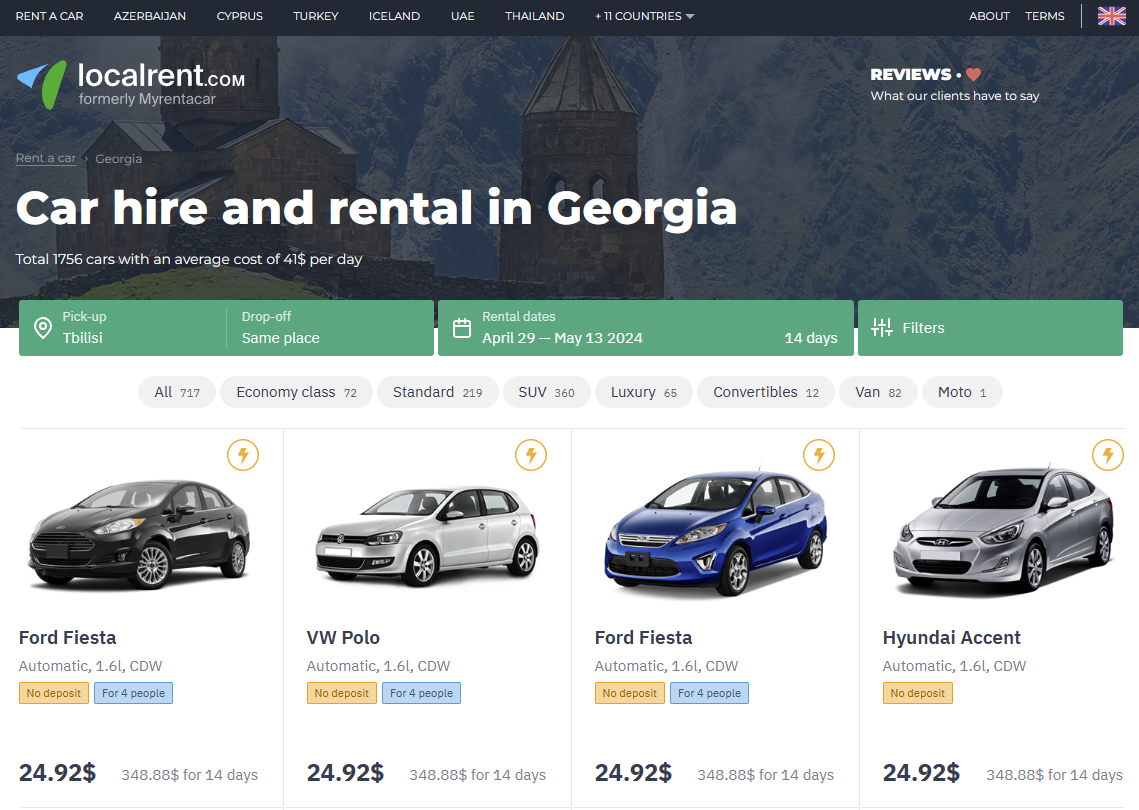This screenshot has width=1139, height=810.
Task: Open Turkey in the top menu
Action: click(x=316, y=16)
